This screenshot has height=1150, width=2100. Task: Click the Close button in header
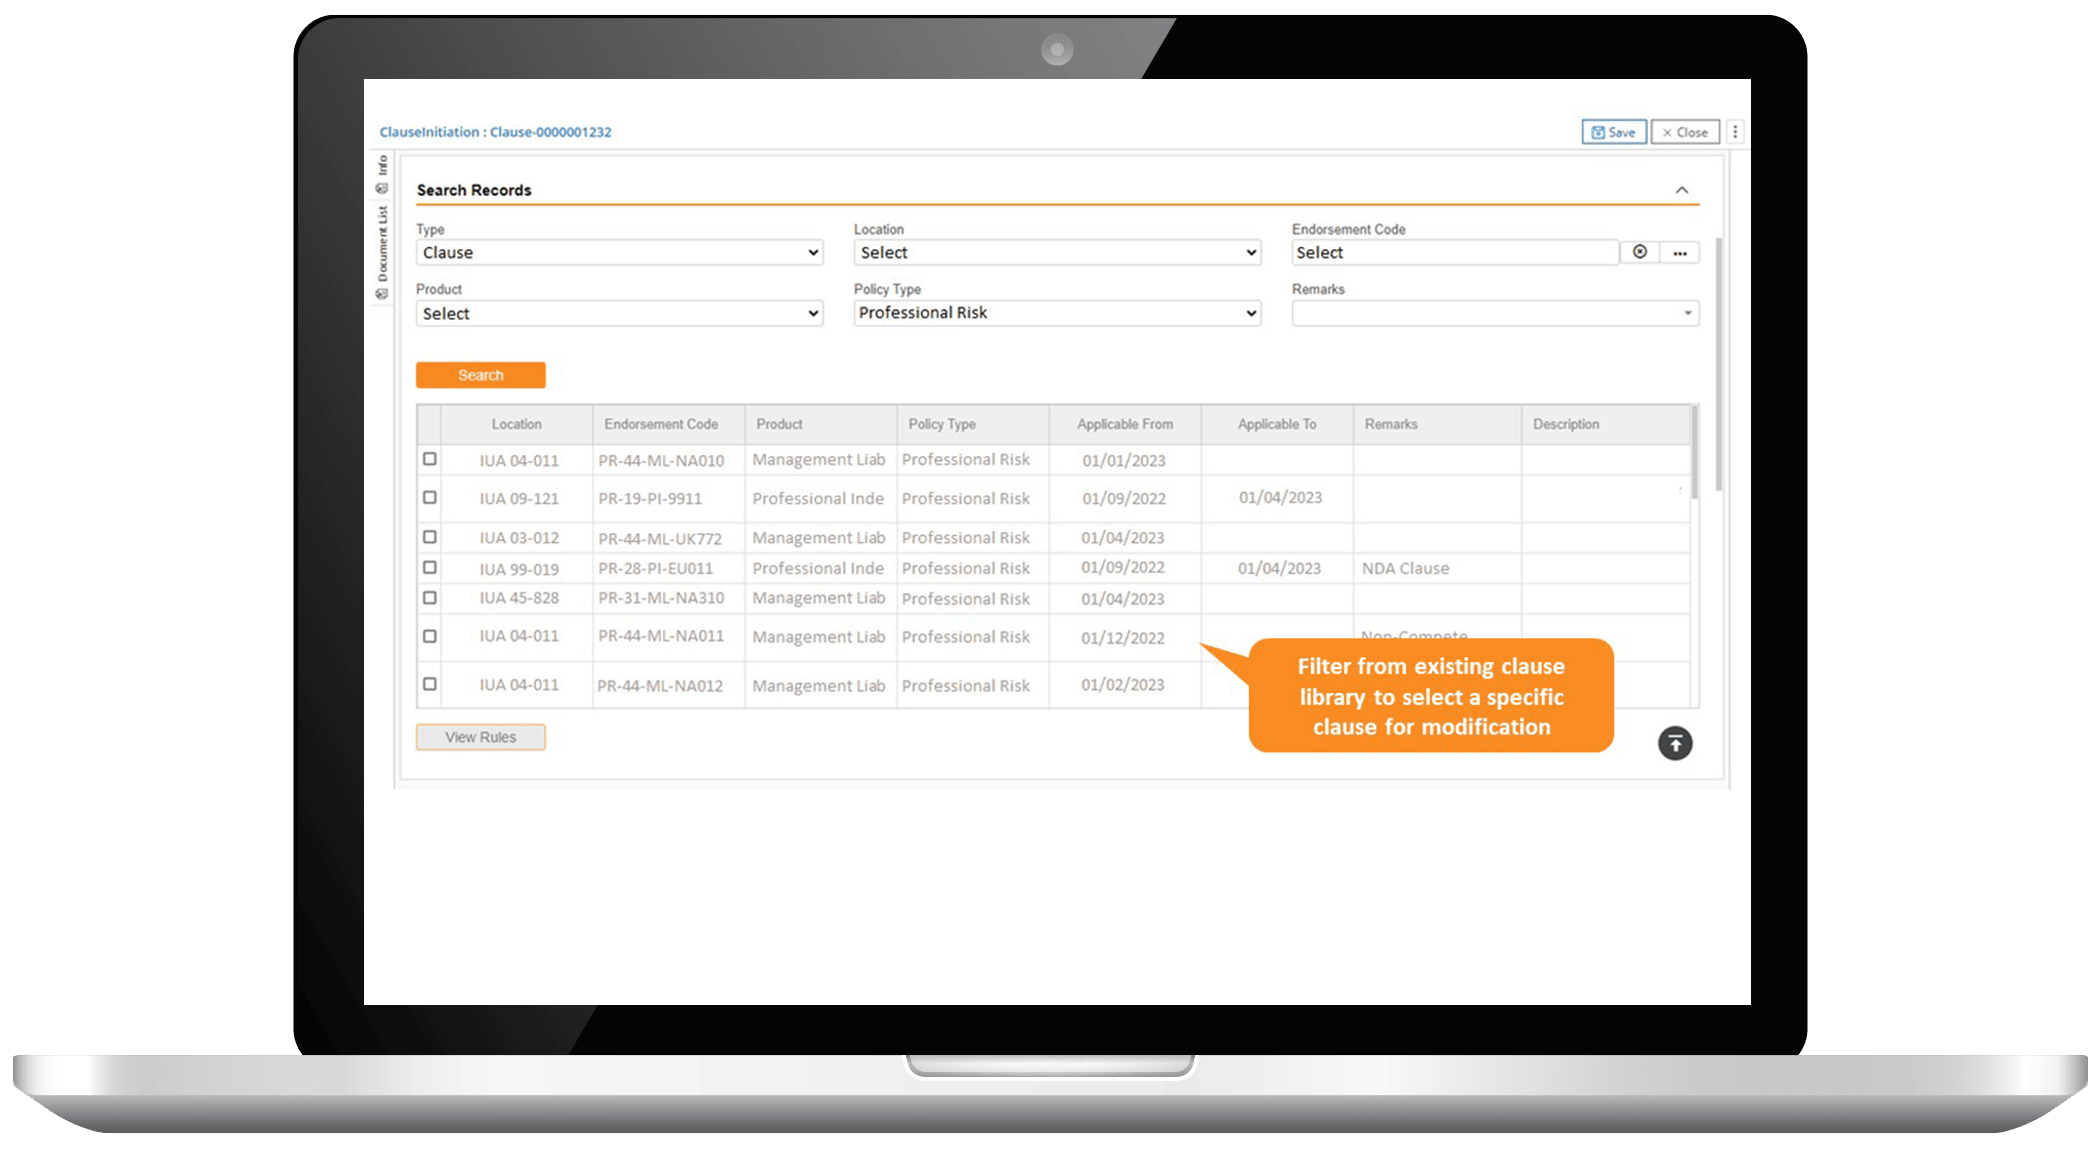[x=1684, y=132]
